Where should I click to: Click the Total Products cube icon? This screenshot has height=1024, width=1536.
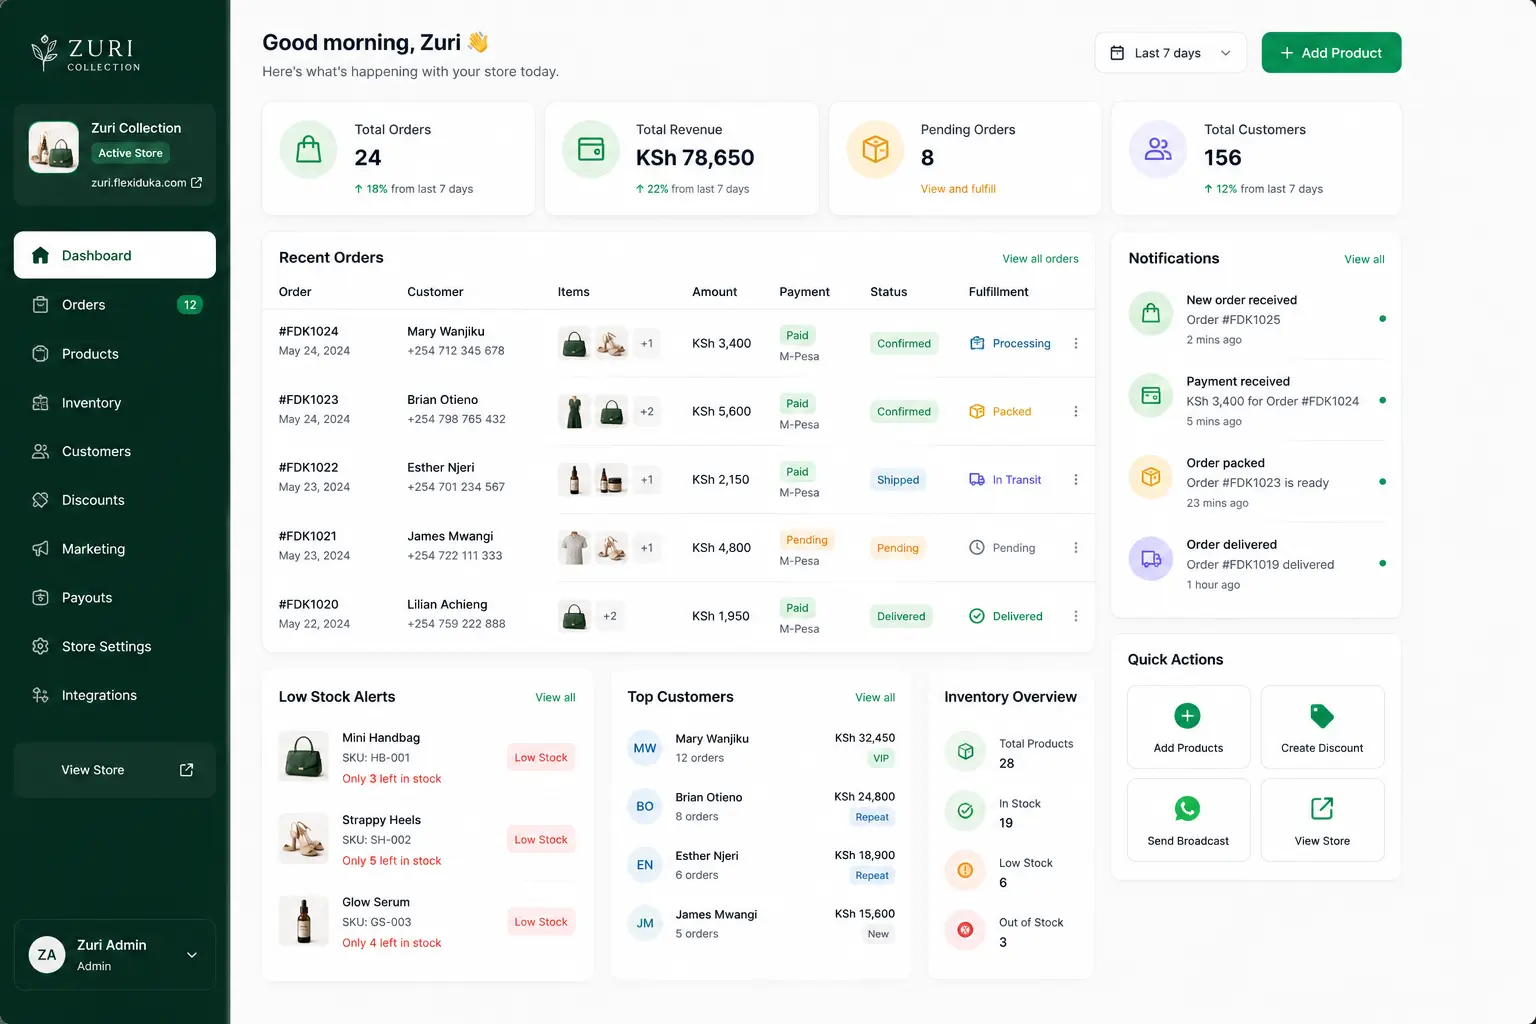click(x=965, y=751)
